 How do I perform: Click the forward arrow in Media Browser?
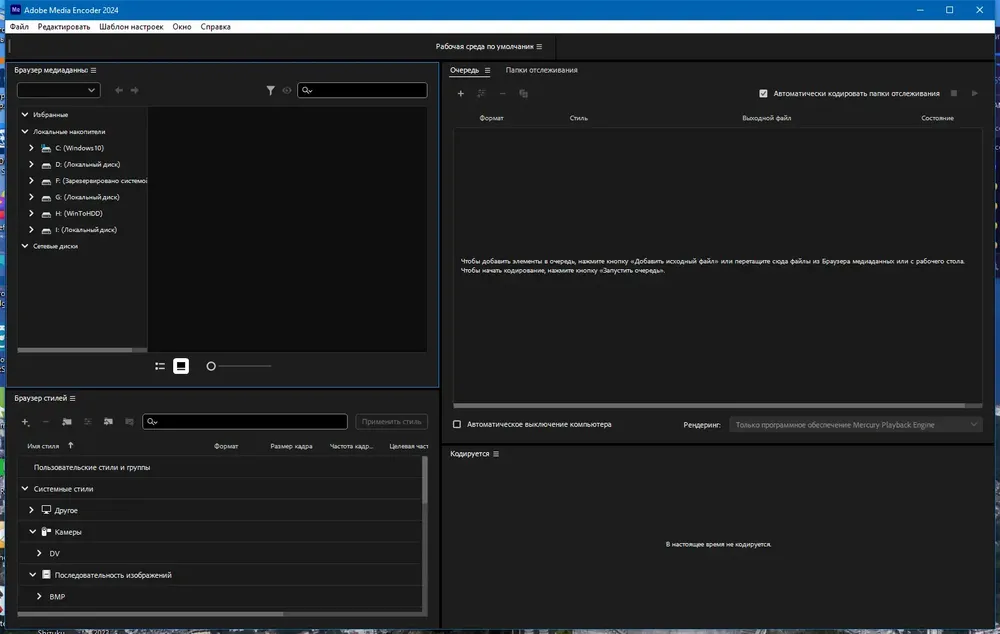[135, 91]
